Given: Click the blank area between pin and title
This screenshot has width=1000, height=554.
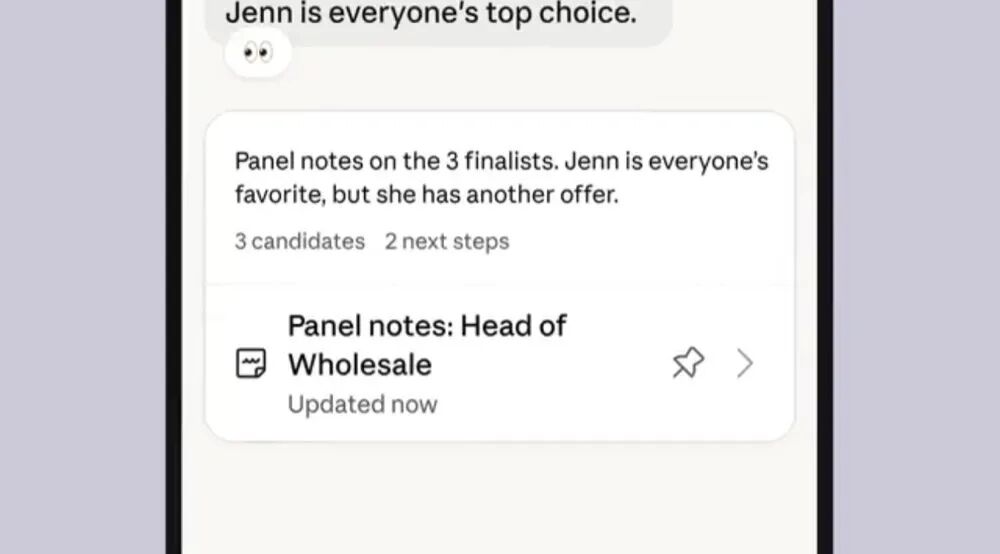Looking at the screenshot, I should click(619, 363).
